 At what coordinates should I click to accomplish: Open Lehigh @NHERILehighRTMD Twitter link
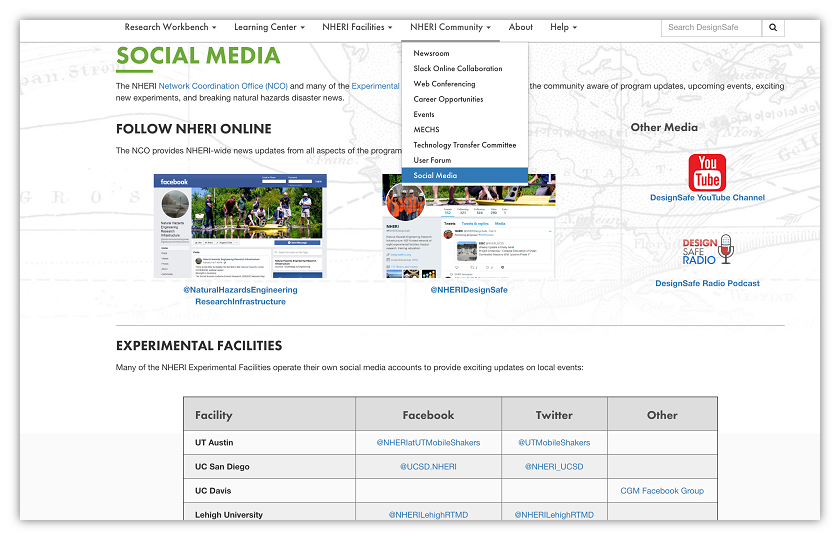pyautogui.click(x=554, y=515)
